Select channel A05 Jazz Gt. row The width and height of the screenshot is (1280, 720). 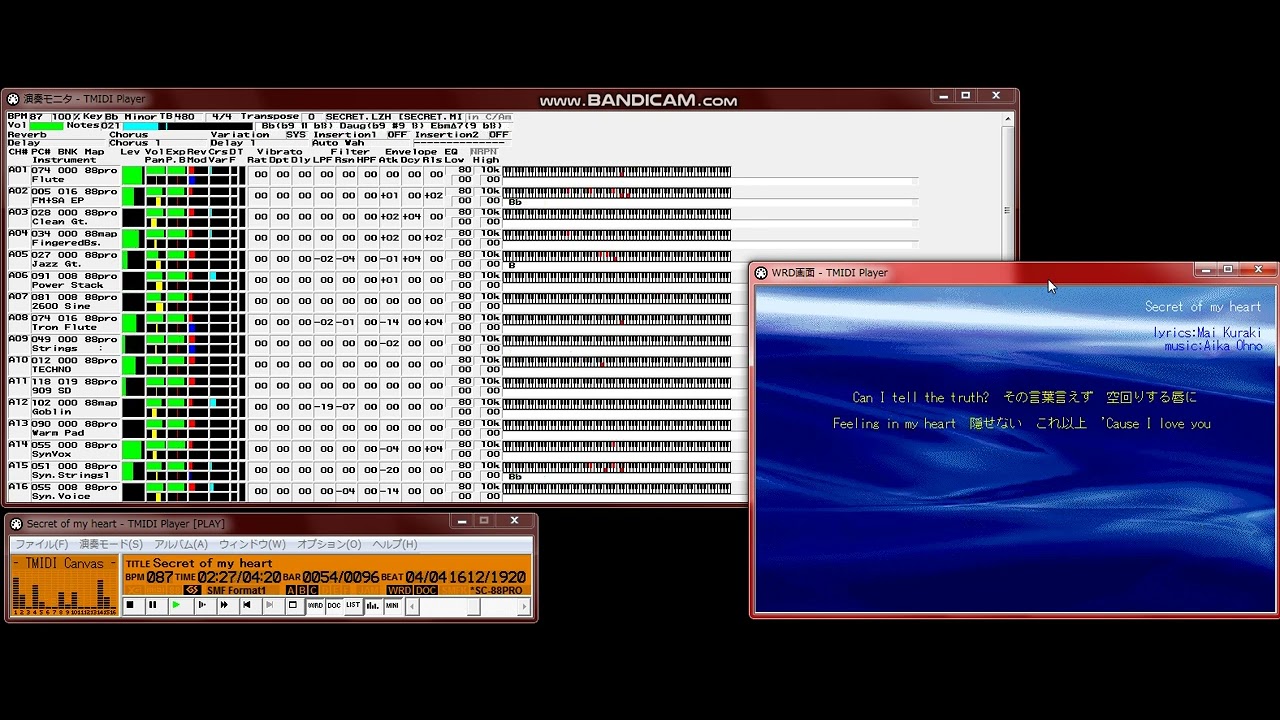pyautogui.click(x=369, y=259)
